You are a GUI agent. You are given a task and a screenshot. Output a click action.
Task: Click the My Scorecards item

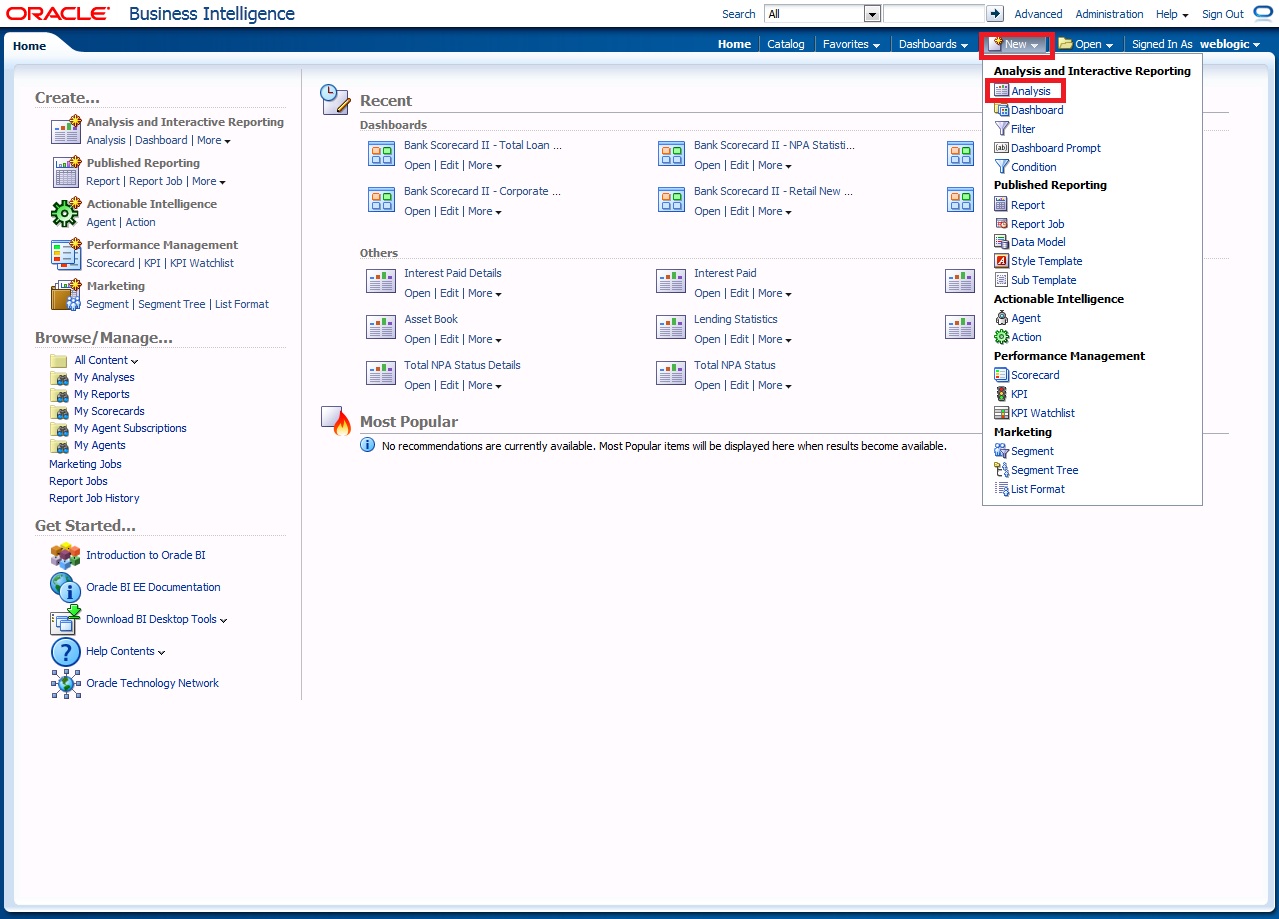tap(109, 412)
